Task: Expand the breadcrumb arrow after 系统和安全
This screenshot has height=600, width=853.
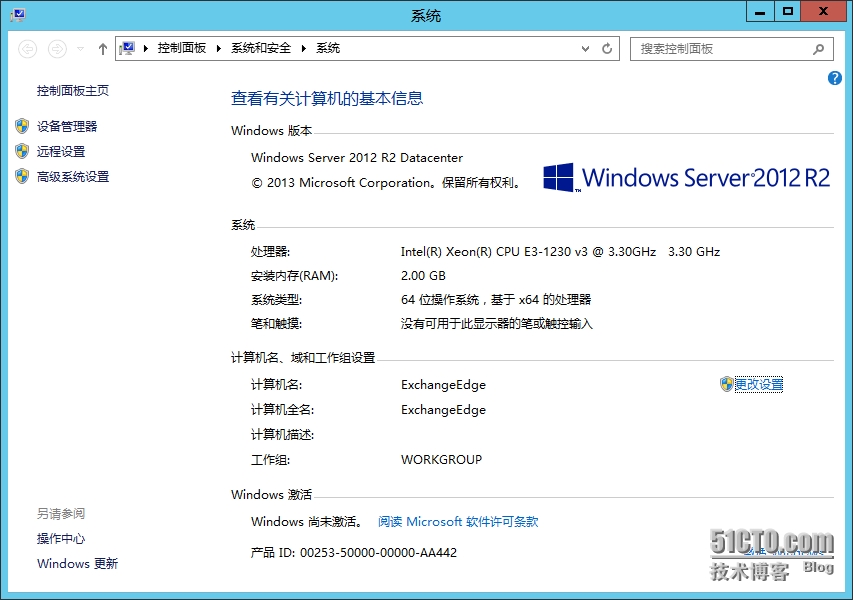Action: tap(306, 48)
